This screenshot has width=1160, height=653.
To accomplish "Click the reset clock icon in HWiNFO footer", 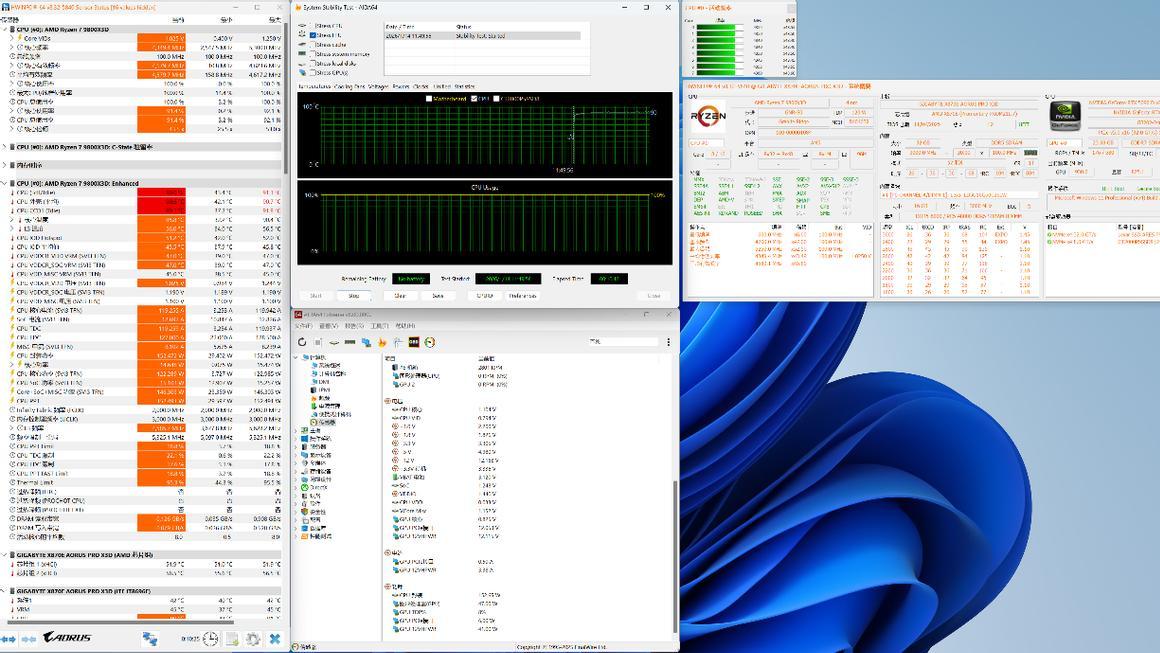I will click(210, 638).
